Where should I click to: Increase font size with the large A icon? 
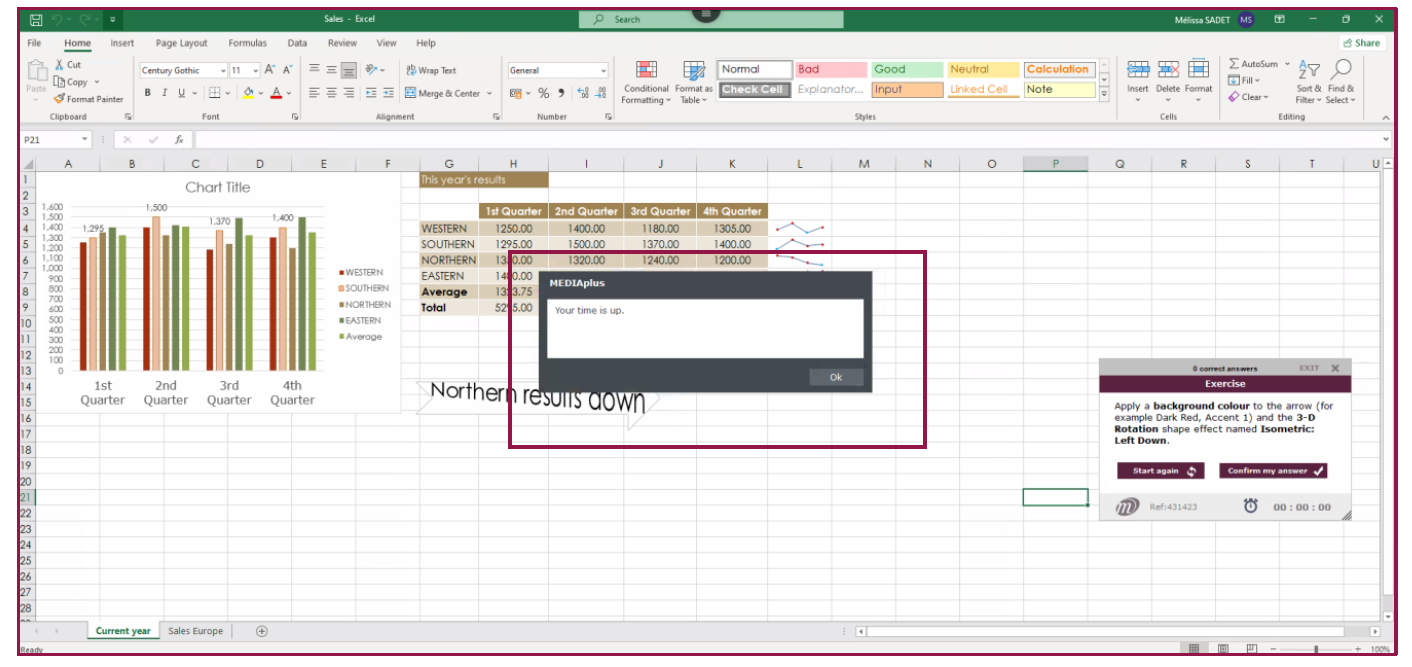tap(270, 70)
